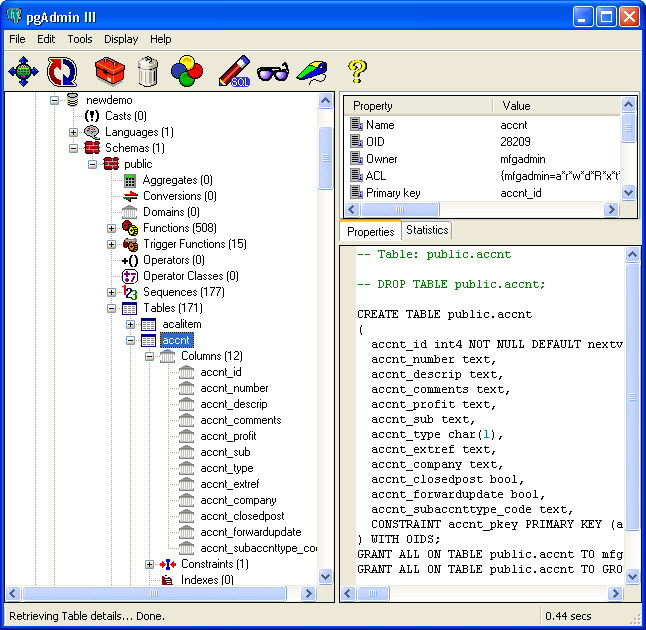The image size is (646, 630).
Task: Expand the Trigger Functions (15) node
Action: [111, 244]
